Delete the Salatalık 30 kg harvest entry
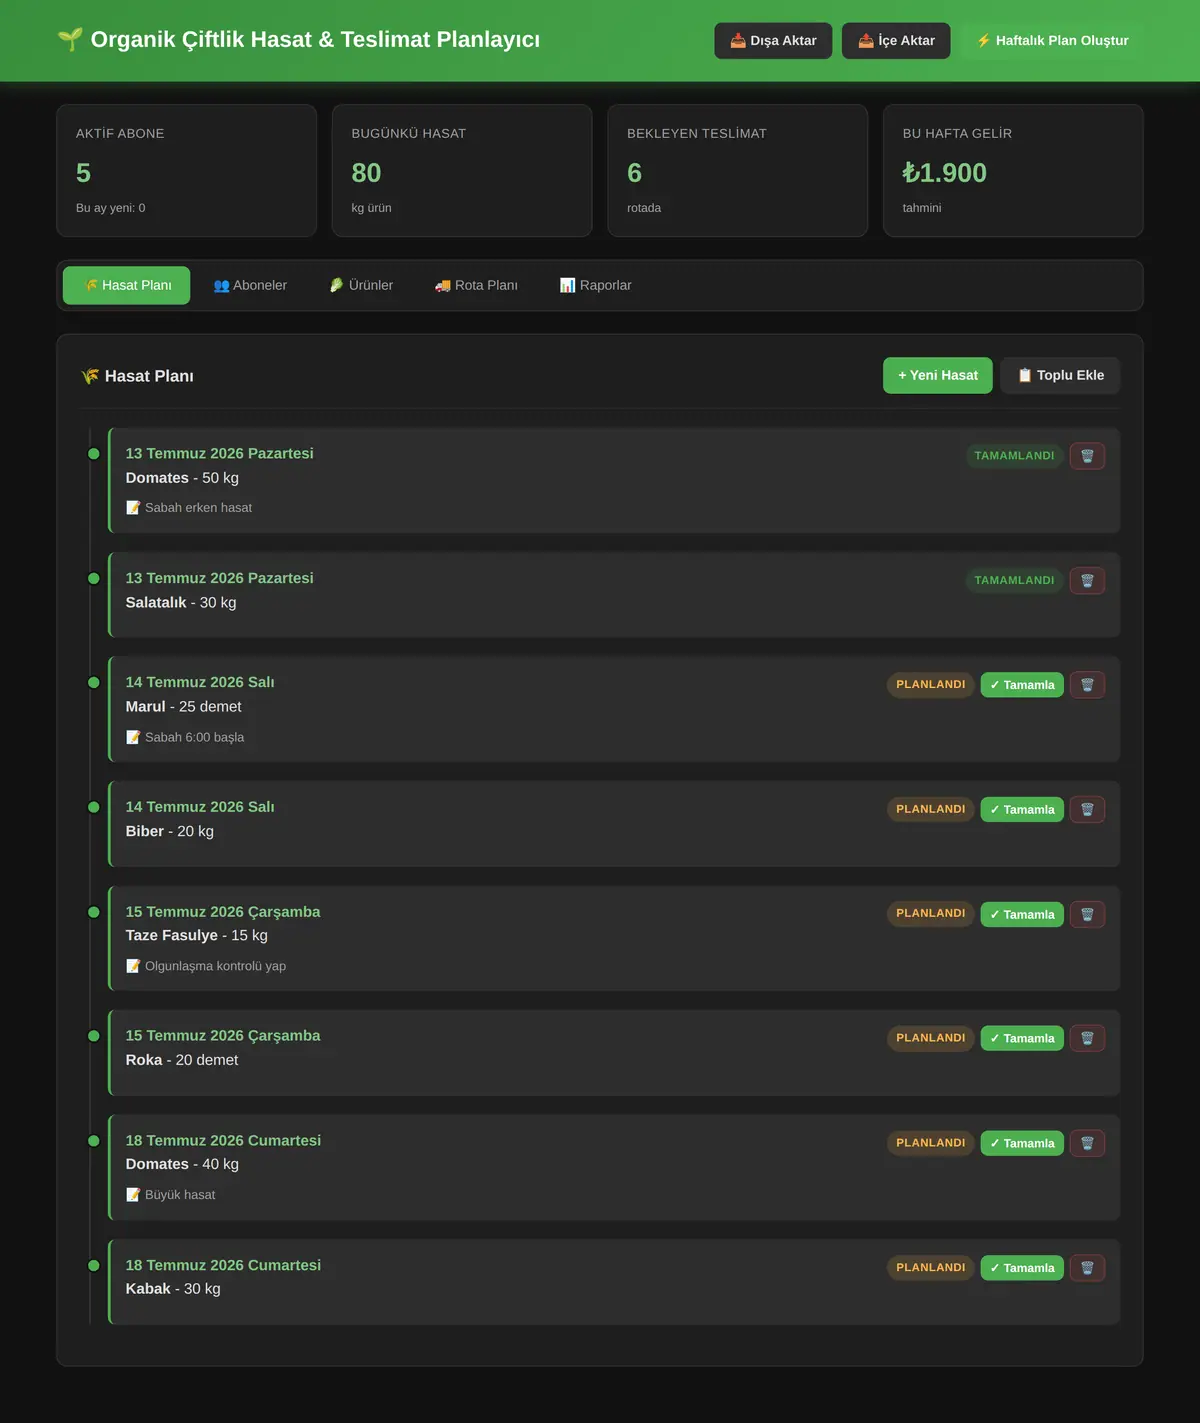 pos(1087,581)
